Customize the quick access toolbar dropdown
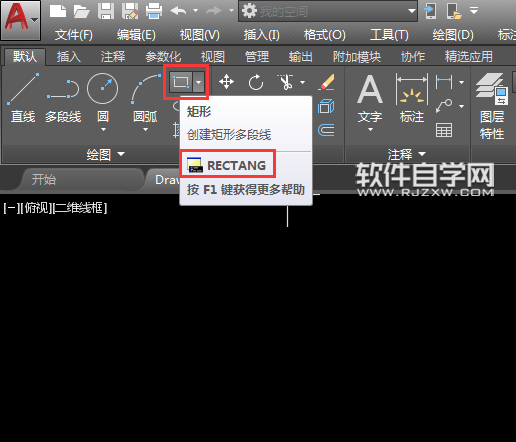The height and width of the screenshot is (442, 516). coord(474,11)
